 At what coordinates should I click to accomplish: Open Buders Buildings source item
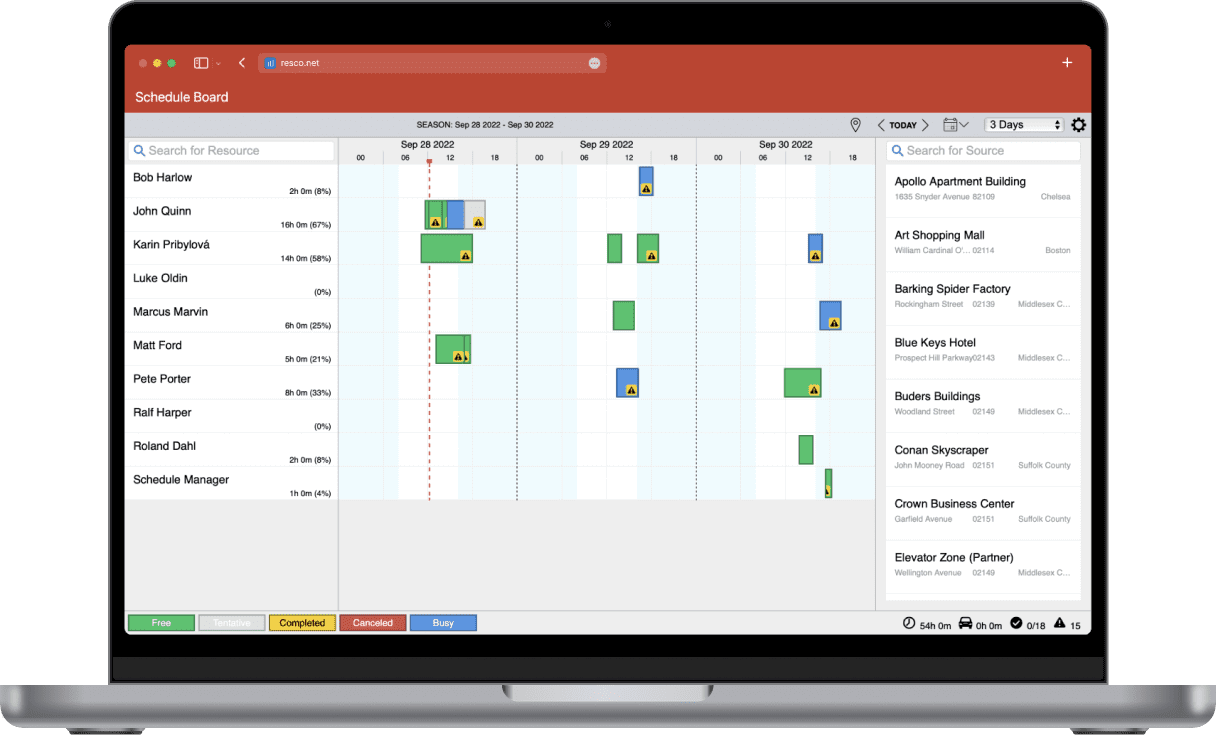click(984, 405)
